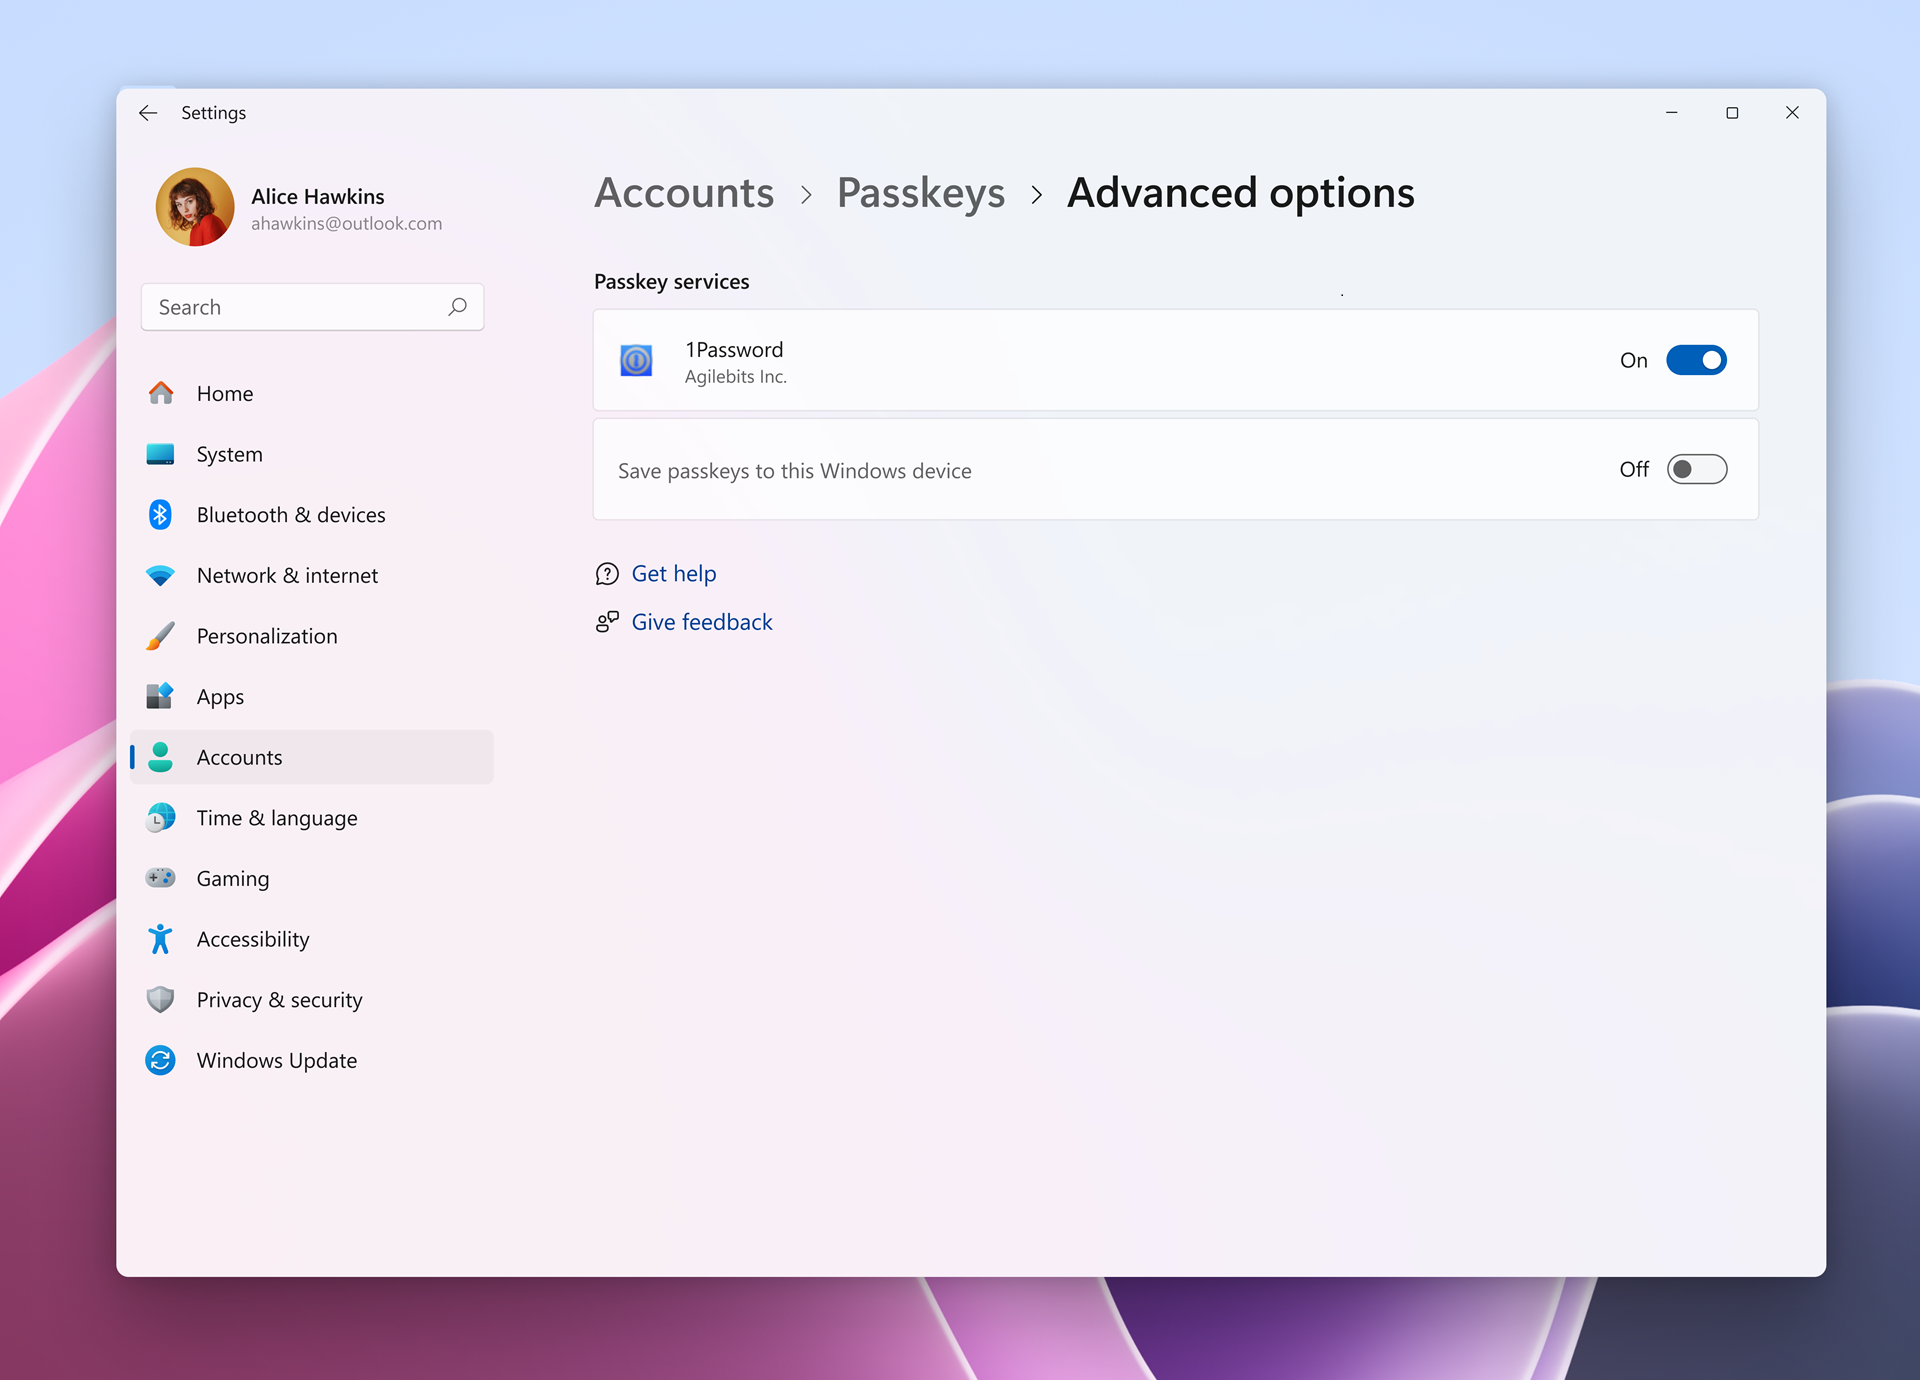The width and height of the screenshot is (1920, 1380).
Task: Click the 1Password app icon
Action: click(636, 360)
